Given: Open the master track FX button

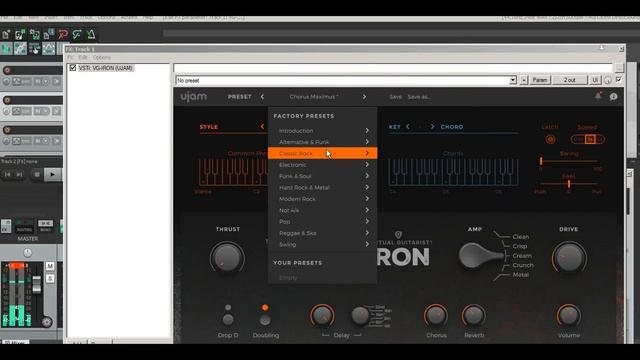Looking at the screenshot, I should coord(6,226).
